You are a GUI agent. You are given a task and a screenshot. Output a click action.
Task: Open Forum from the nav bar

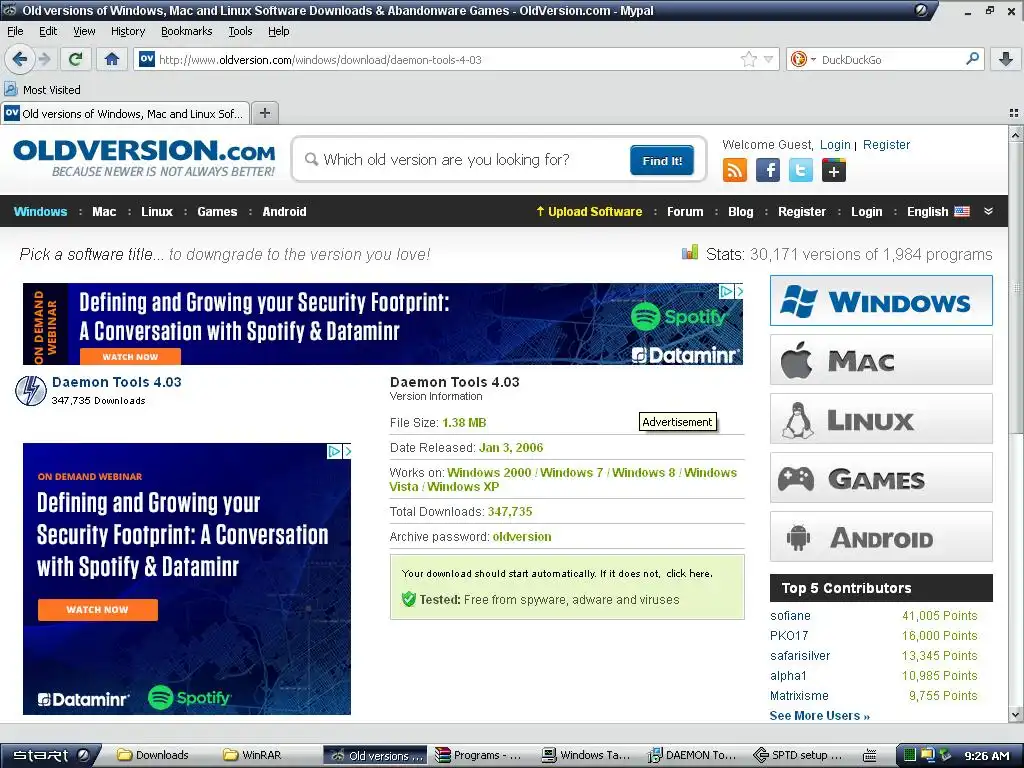tap(685, 211)
